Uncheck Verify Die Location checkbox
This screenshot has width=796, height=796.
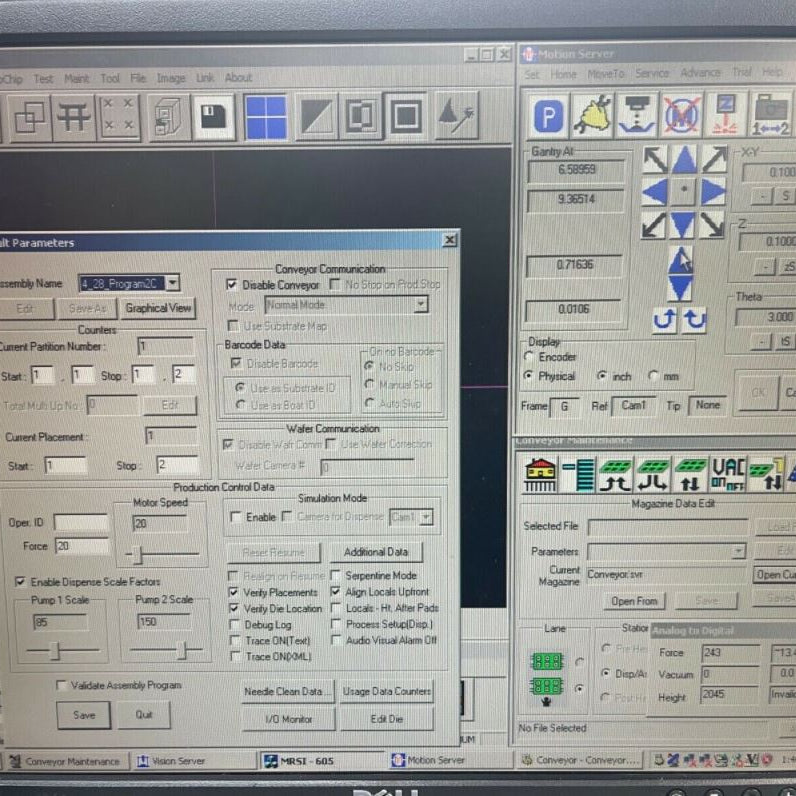pos(234,608)
